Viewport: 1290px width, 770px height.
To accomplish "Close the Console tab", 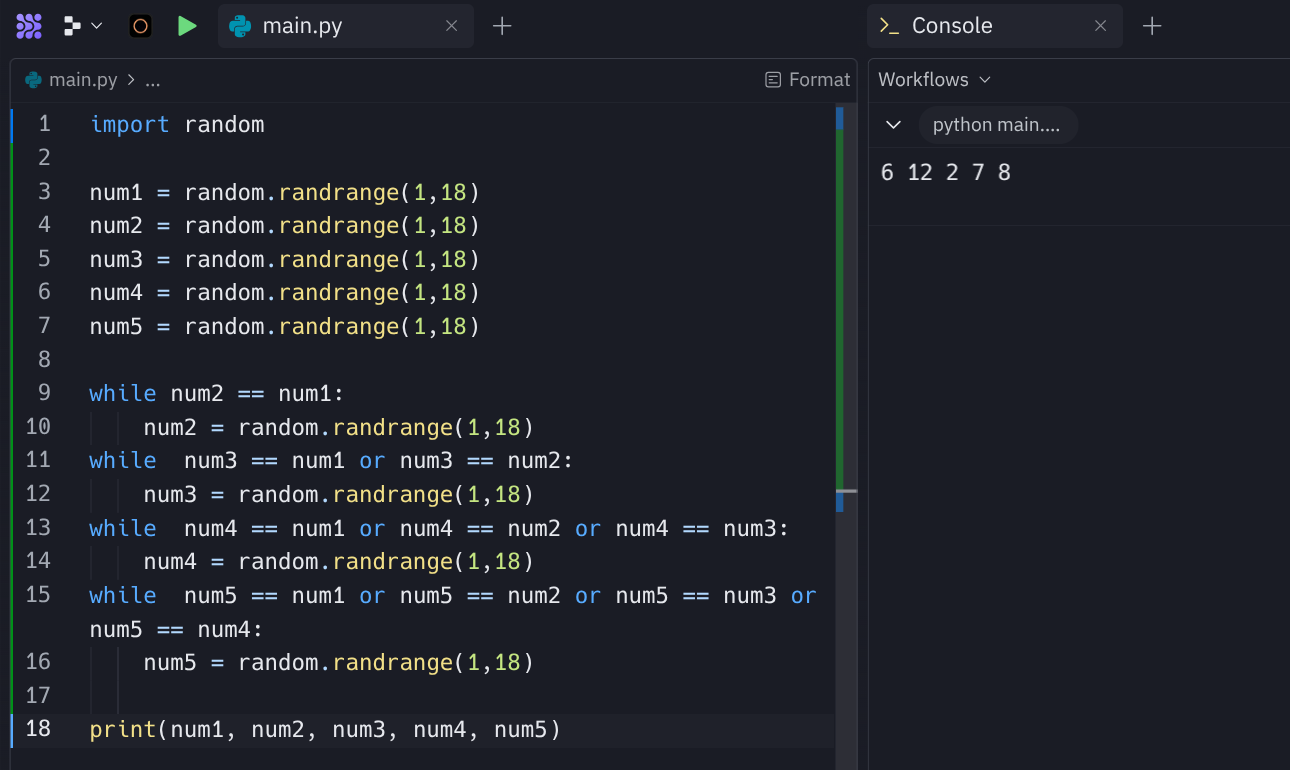I will coord(1100,26).
